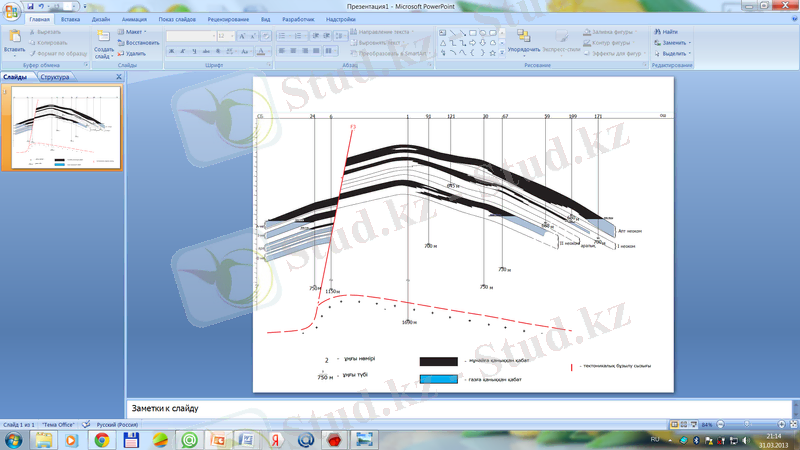Toggle bold text formatting

(x=171, y=51)
